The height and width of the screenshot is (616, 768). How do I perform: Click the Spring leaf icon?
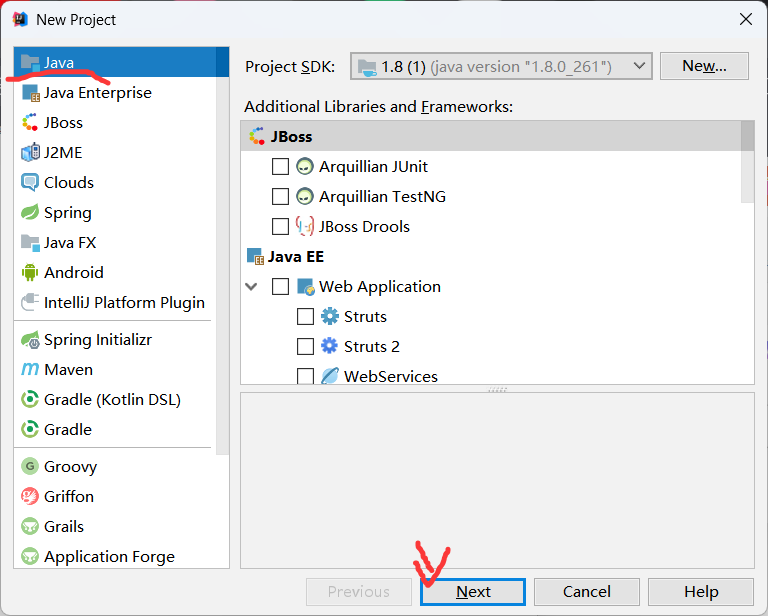tap(30, 213)
